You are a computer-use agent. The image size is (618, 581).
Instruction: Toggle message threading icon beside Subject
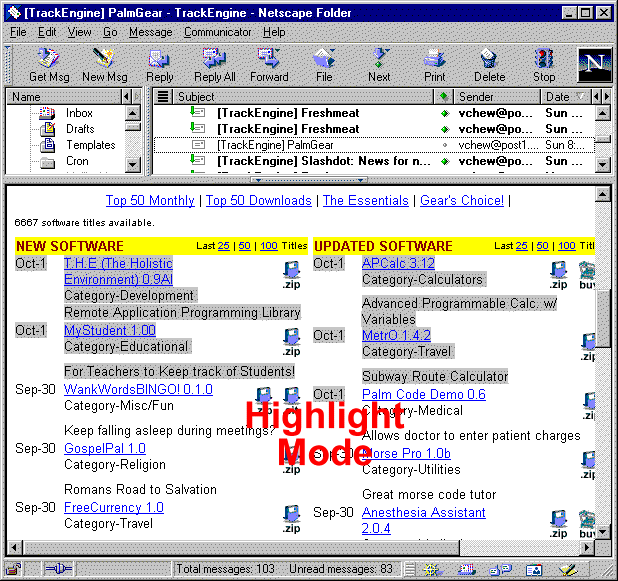click(x=163, y=97)
